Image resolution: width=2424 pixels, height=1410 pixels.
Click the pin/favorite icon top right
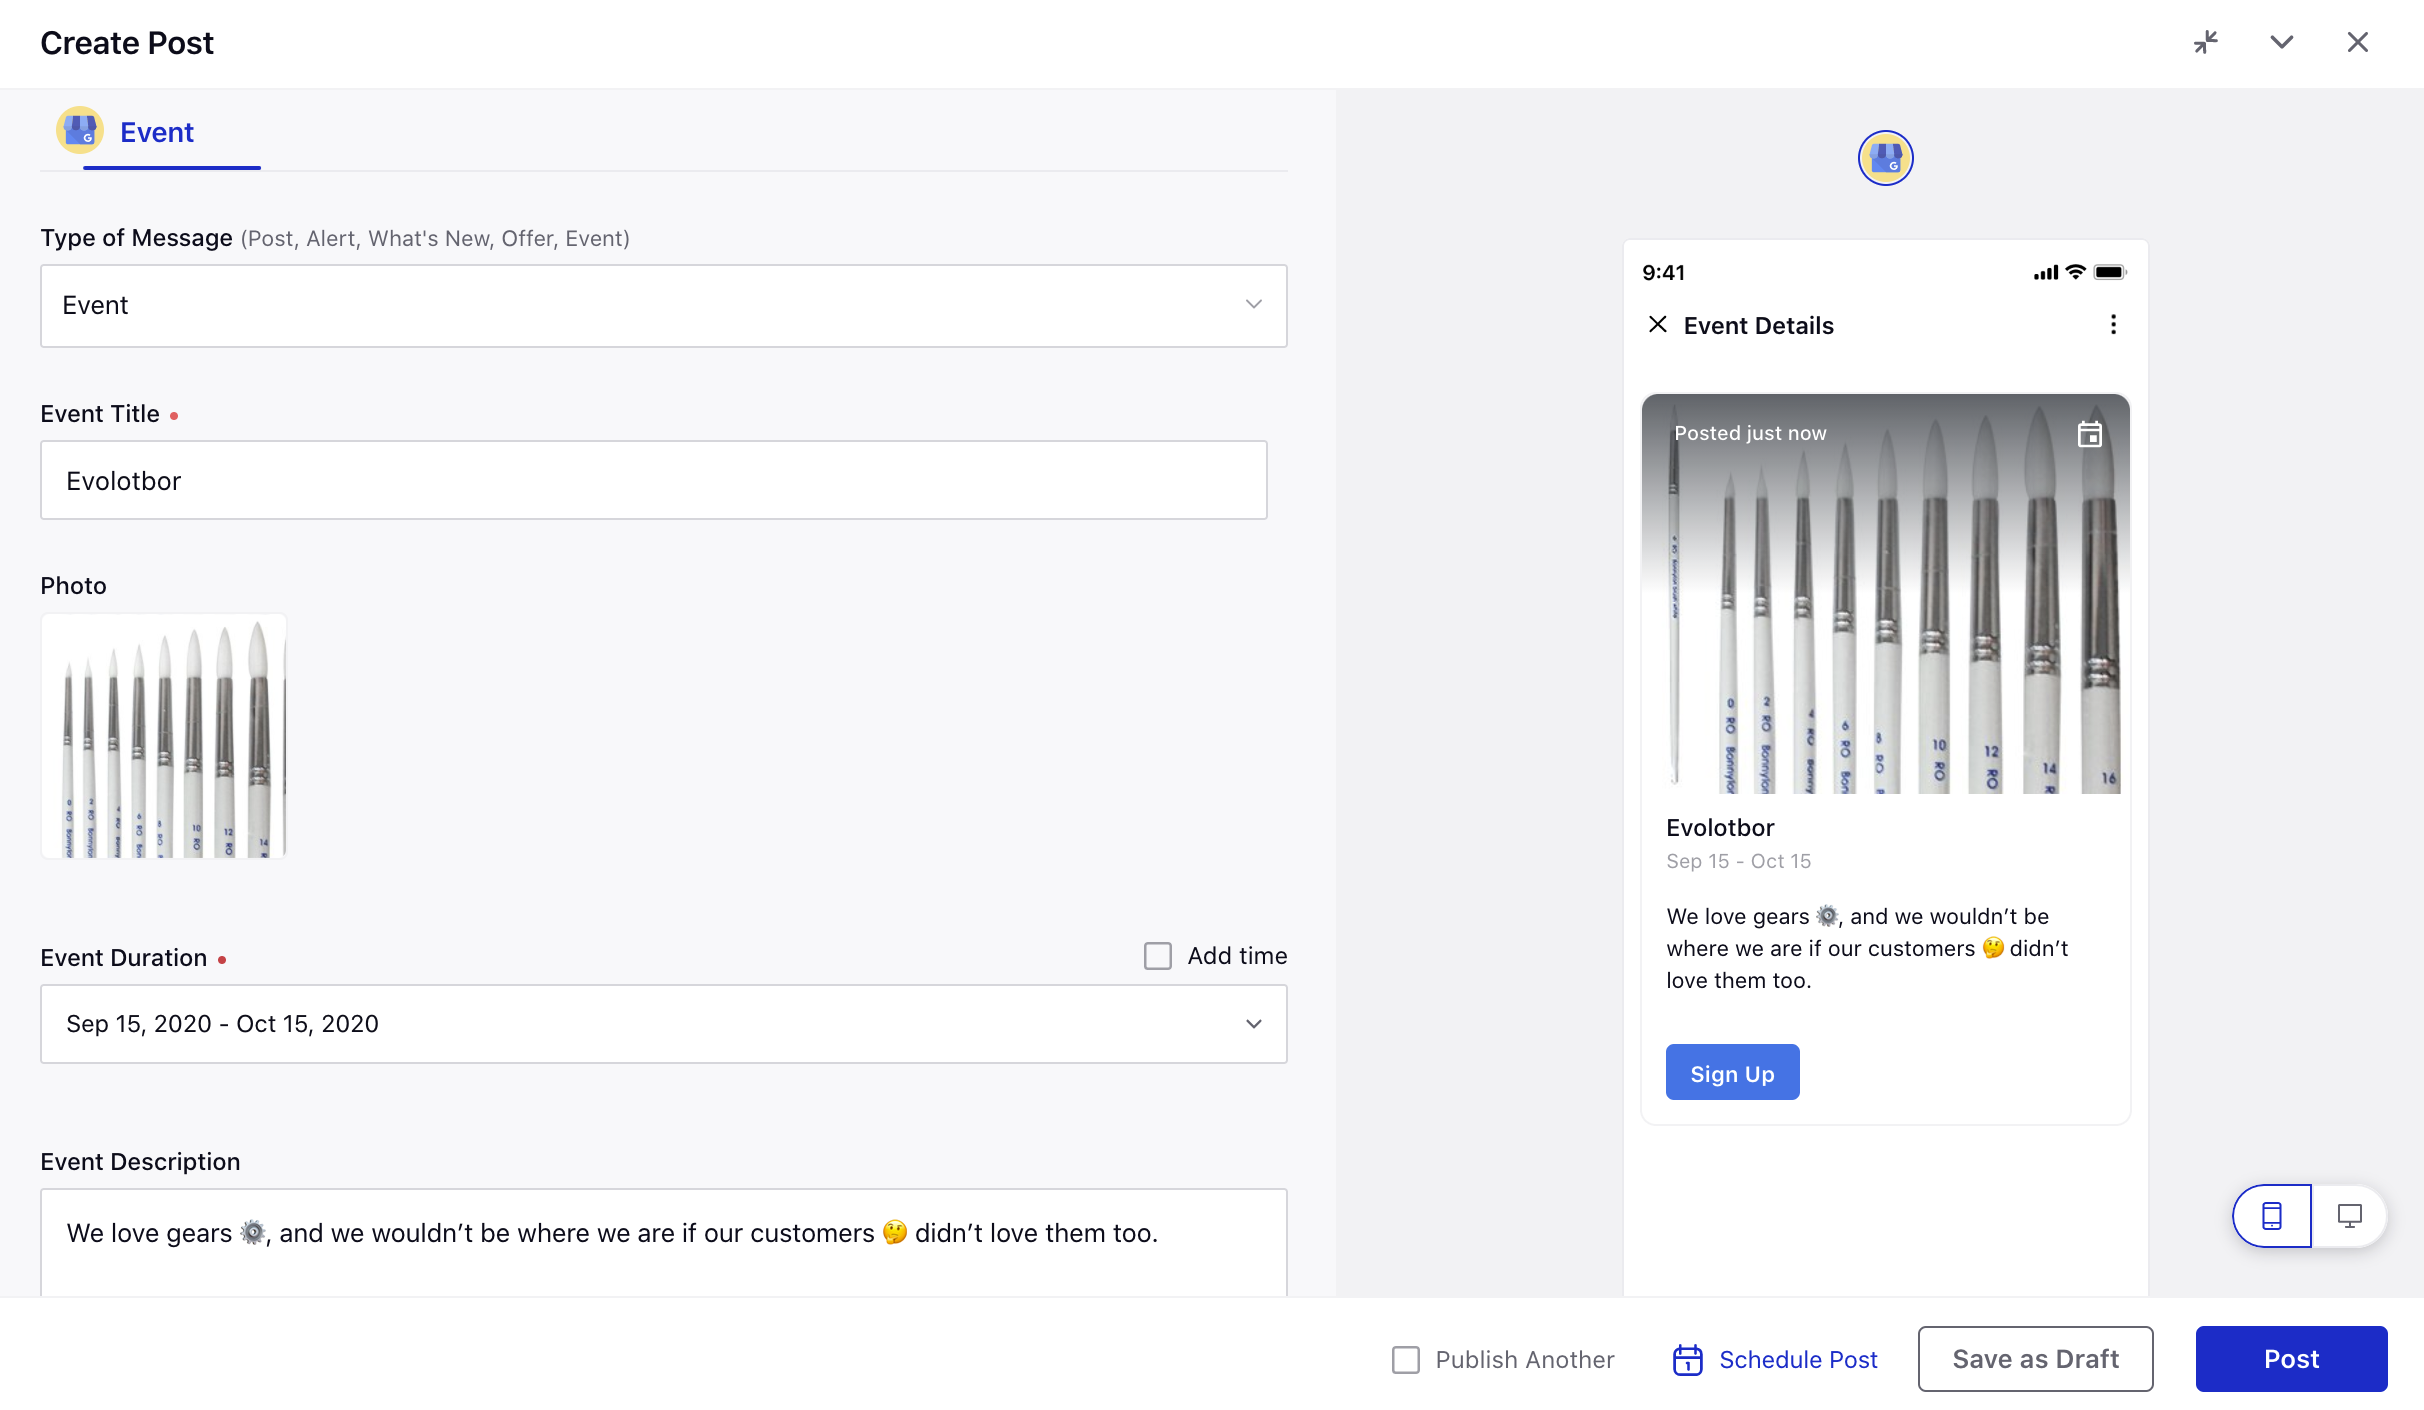[x=2206, y=42]
